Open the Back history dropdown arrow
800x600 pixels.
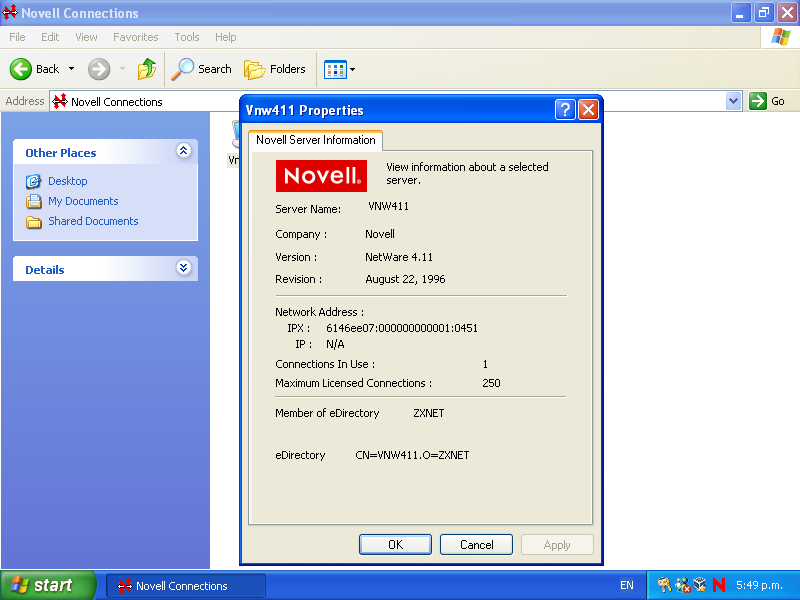[71, 69]
